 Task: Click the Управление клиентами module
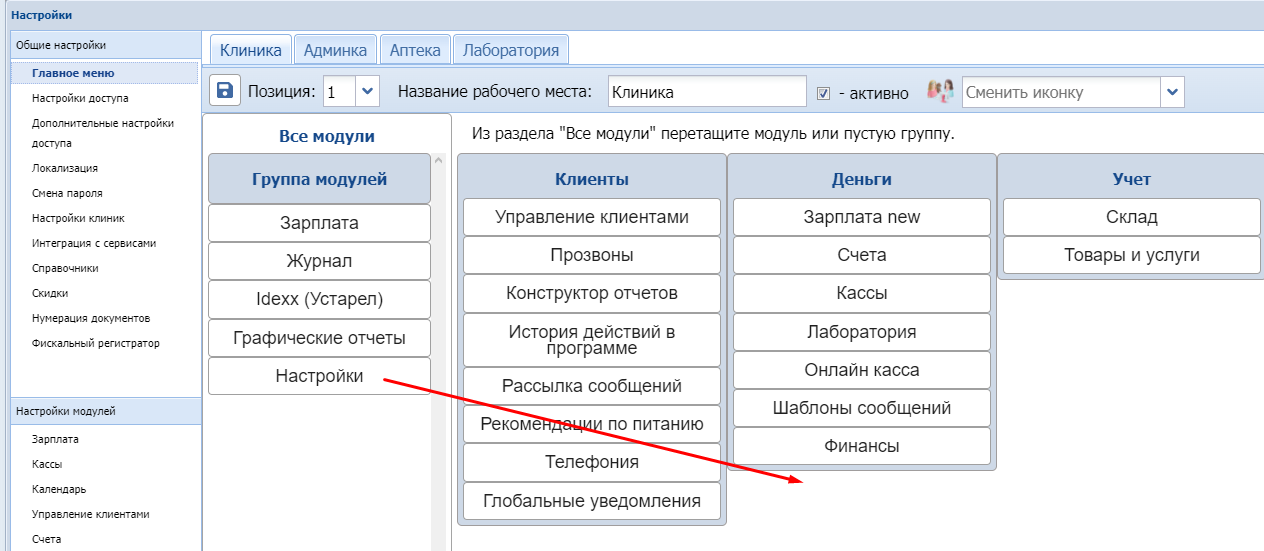click(592, 217)
